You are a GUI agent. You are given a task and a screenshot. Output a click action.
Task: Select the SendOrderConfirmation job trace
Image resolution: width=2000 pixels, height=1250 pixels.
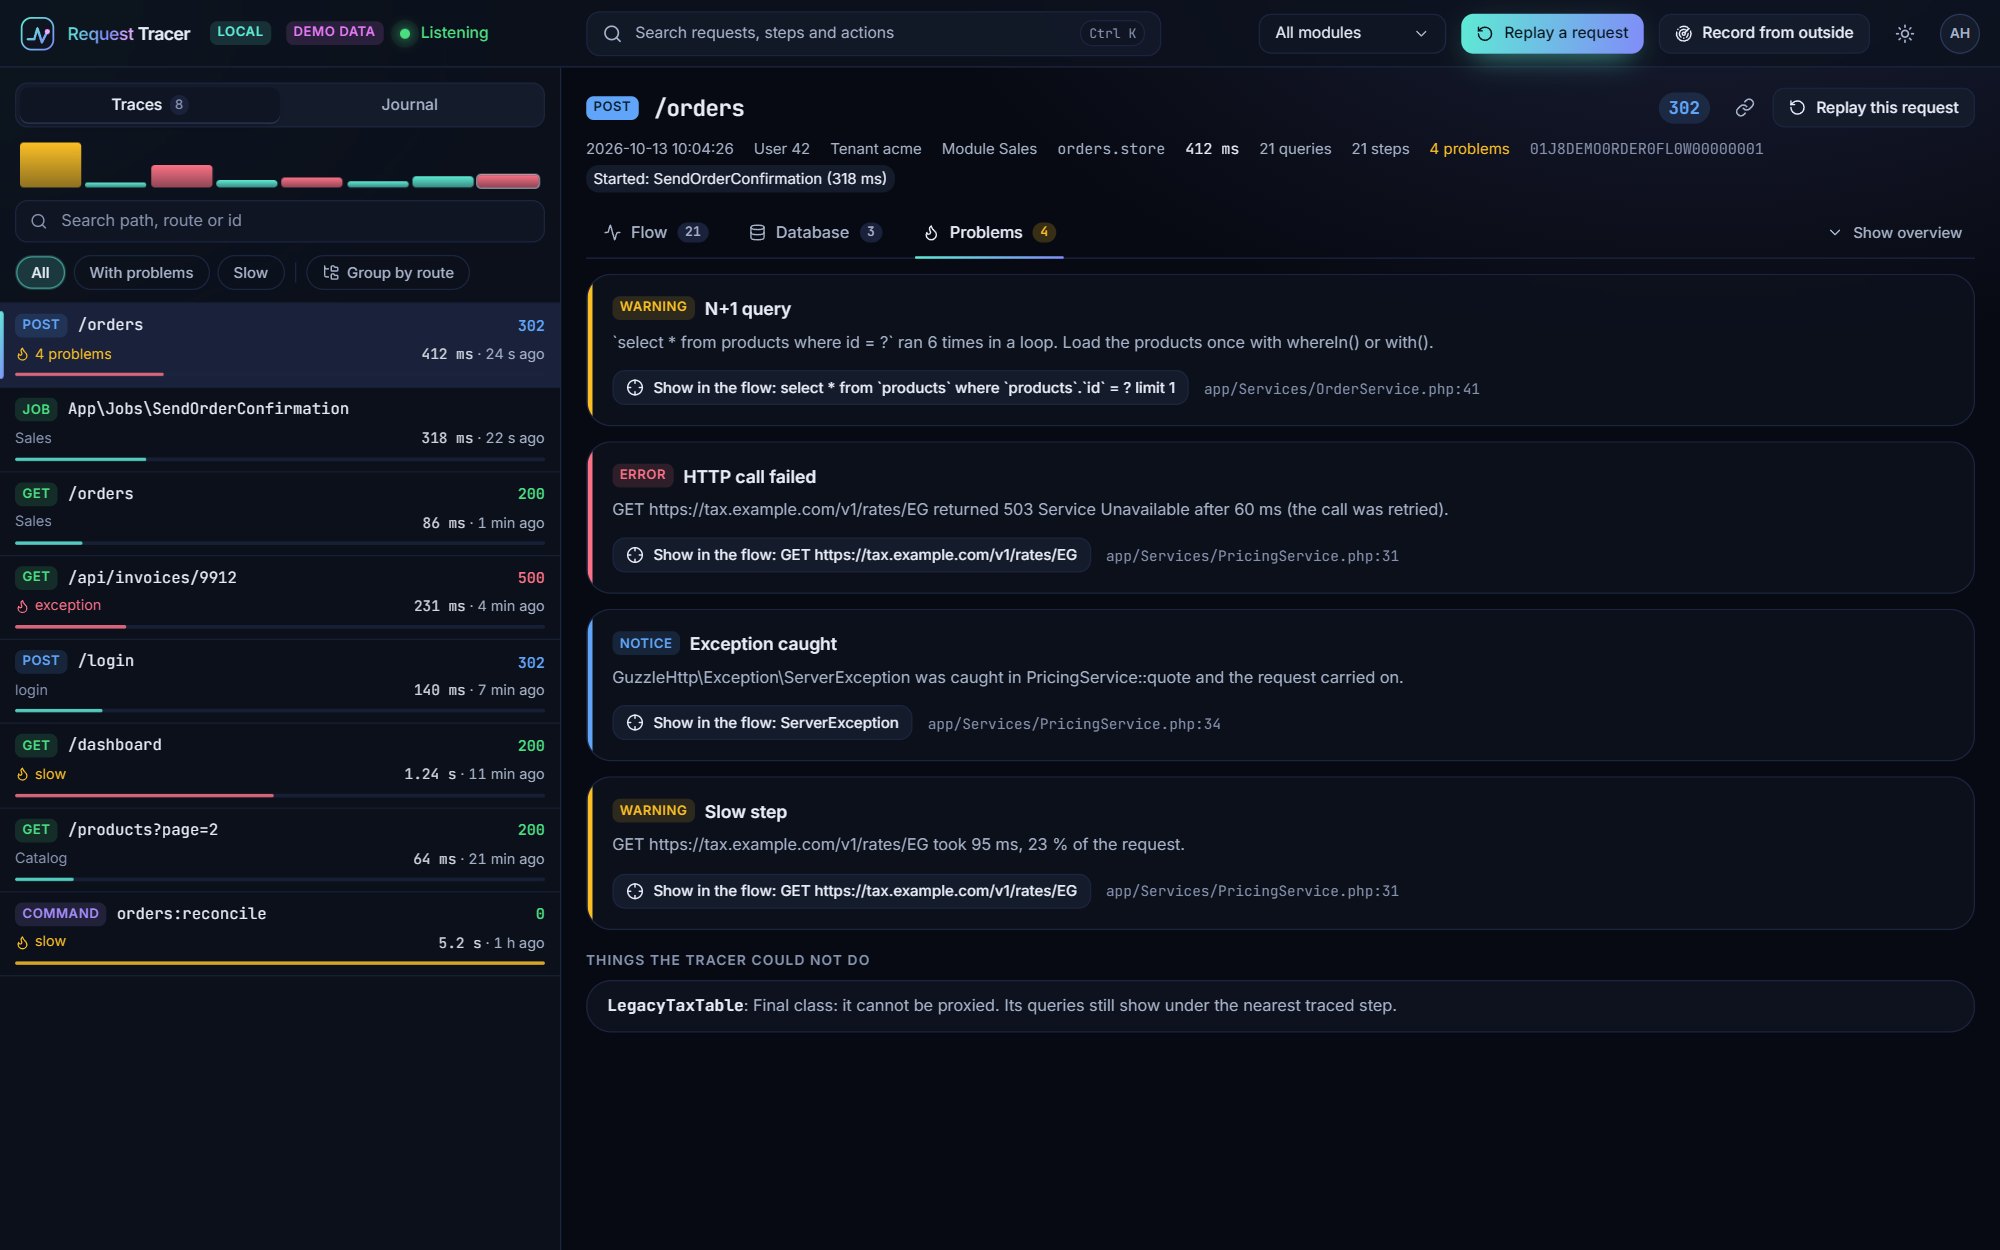[x=280, y=429]
